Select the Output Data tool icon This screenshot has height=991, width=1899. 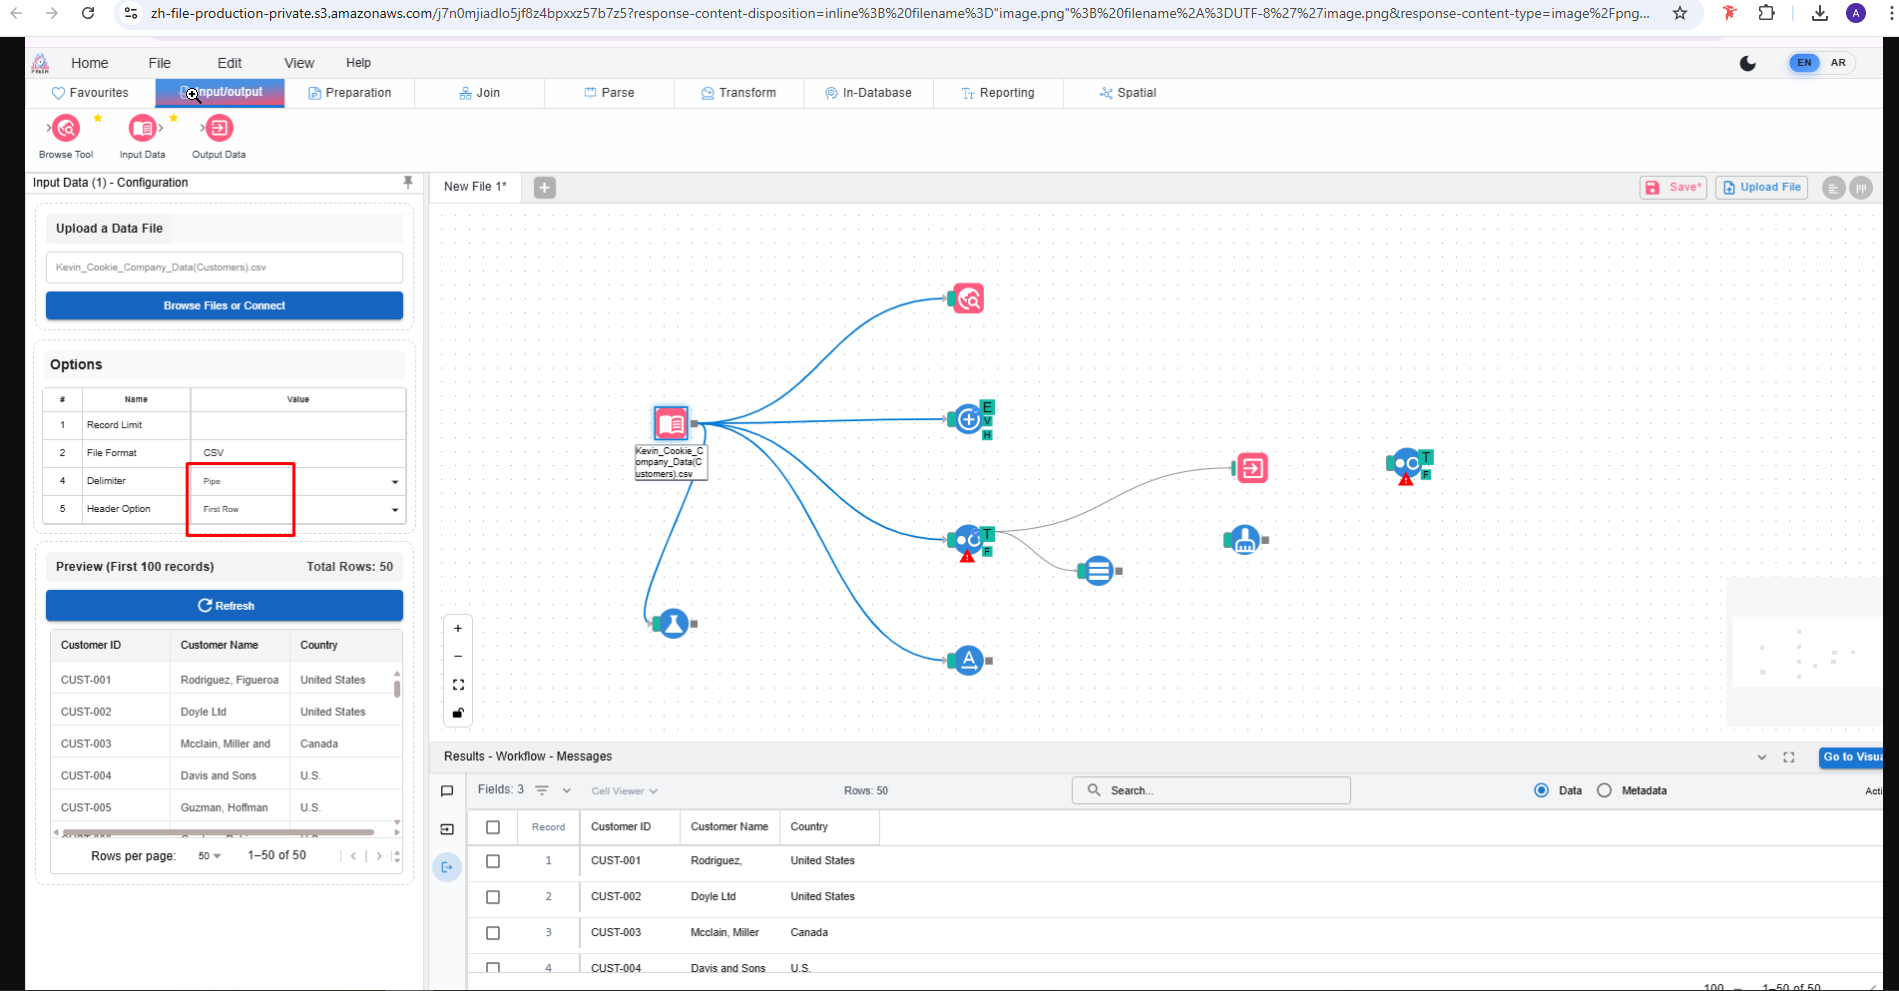point(219,129)
